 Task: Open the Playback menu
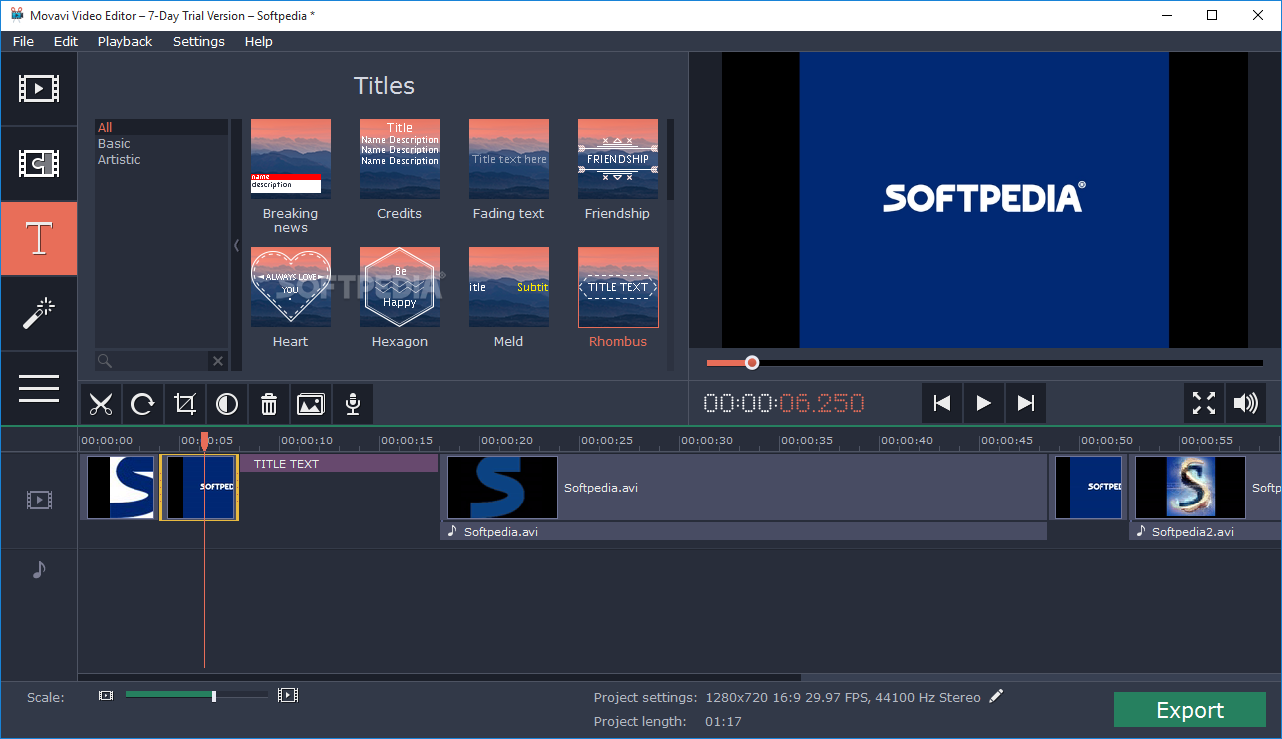pos(125,41)
